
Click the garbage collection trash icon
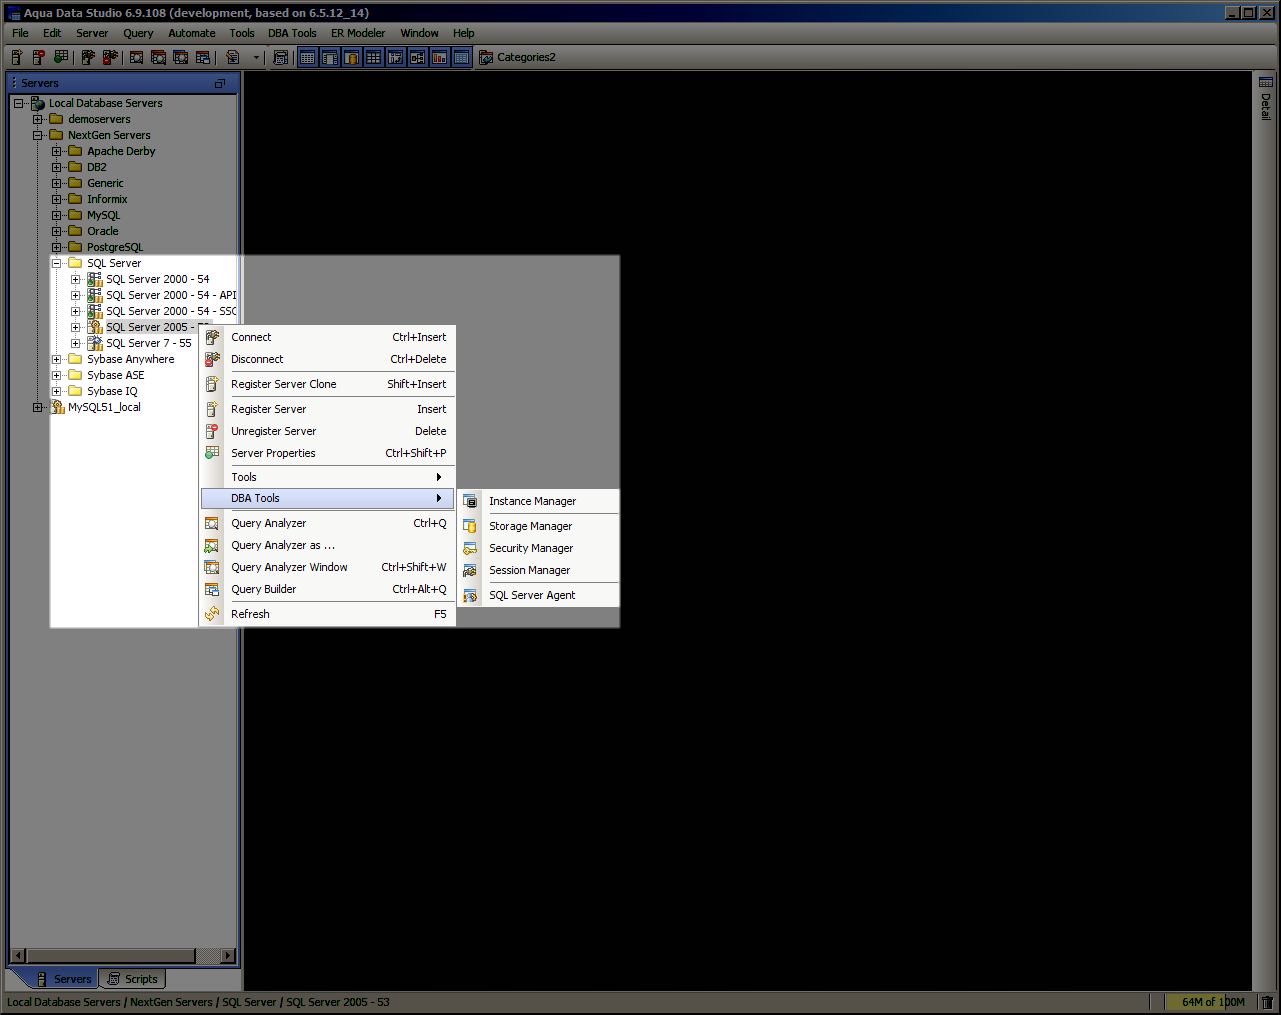coord(1267,1002)
